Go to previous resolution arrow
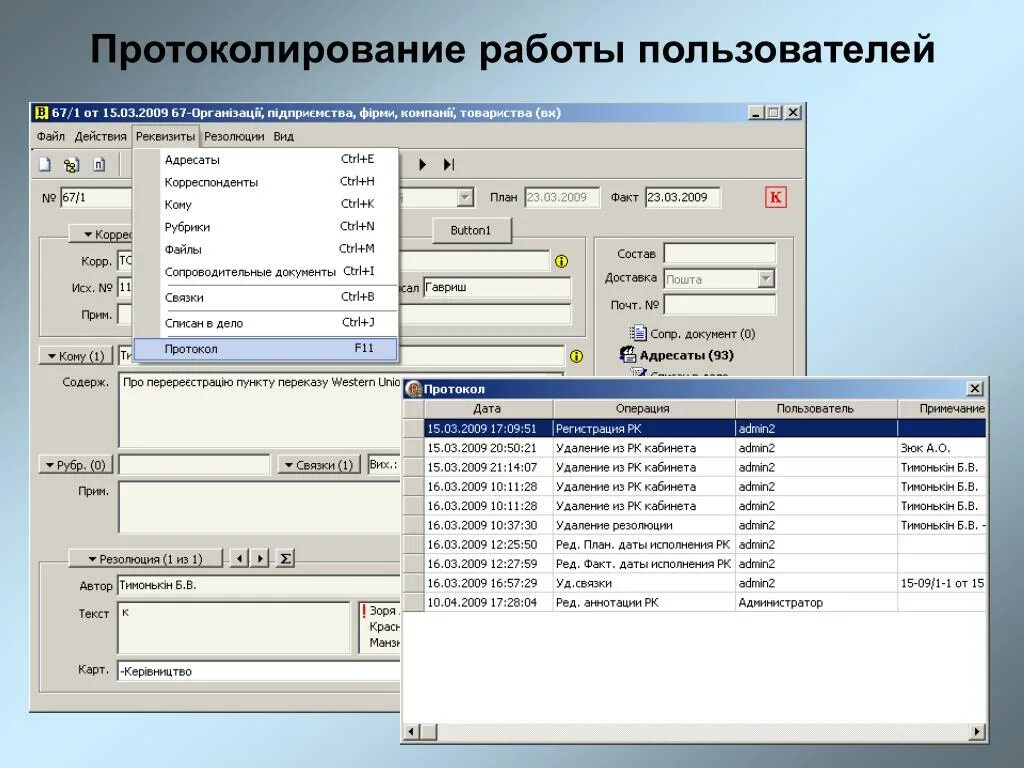Image resolution: width=1024 pixels, height=768 pixels. click(x=240, y=558)
